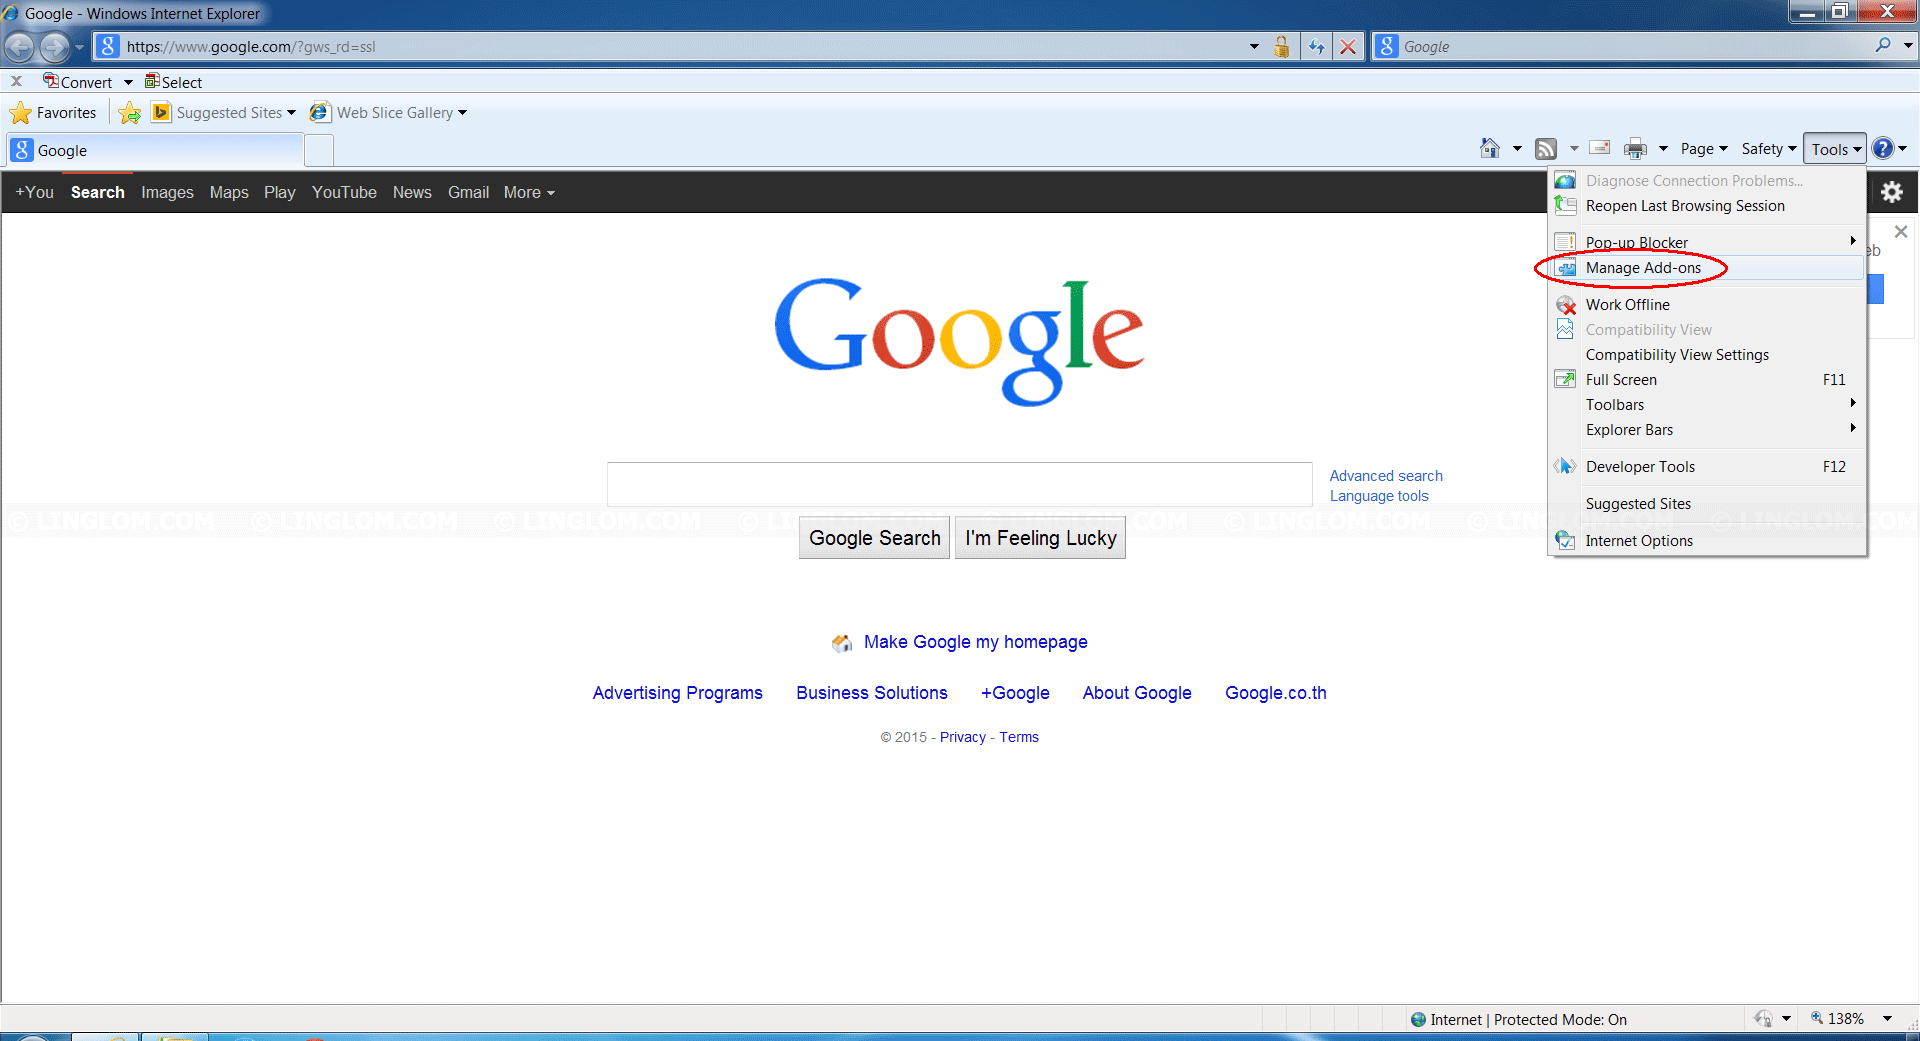Choose Reopen Last Browsing Session
This screenshot has height=1041, width=1920.
click(1707, 206)
